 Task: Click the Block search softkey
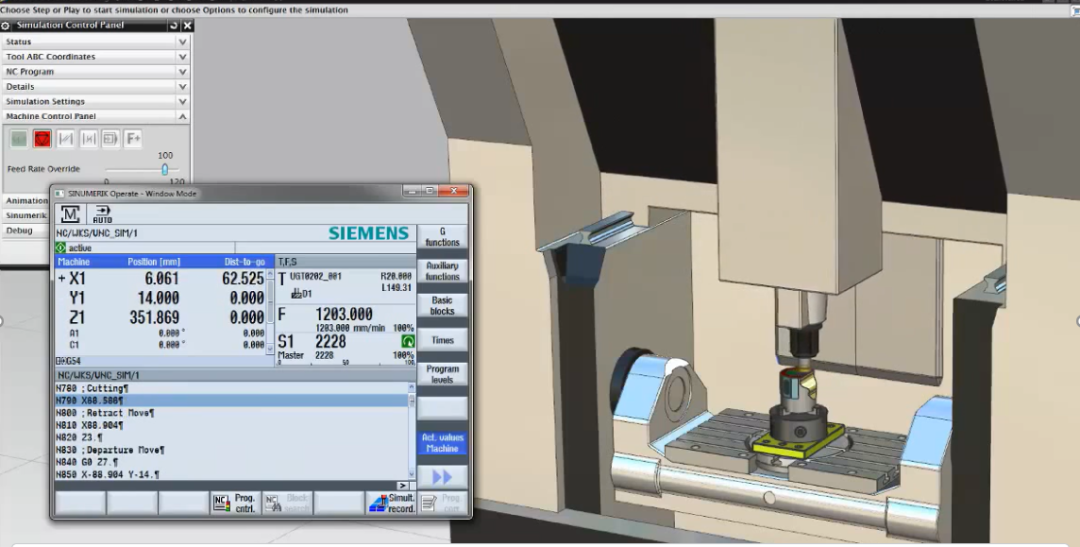287,504
